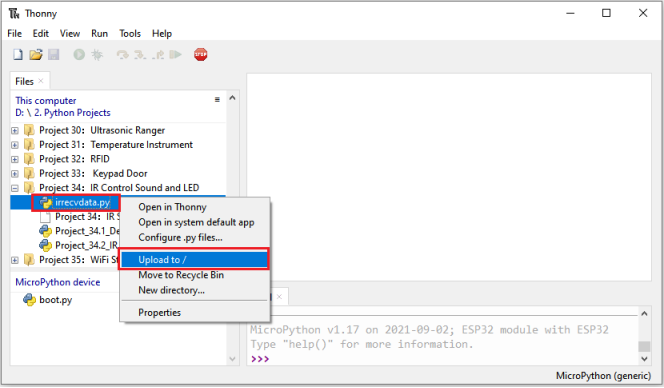Viewport: 664px width, 388px height.
Task: Click the This computer link
Action: [x=46, y=101]
